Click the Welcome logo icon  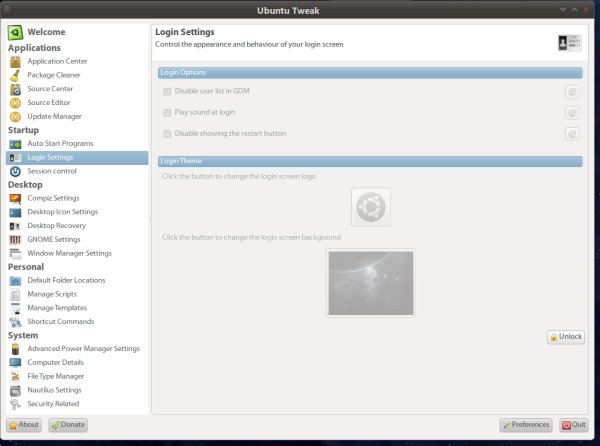[15, 33]
